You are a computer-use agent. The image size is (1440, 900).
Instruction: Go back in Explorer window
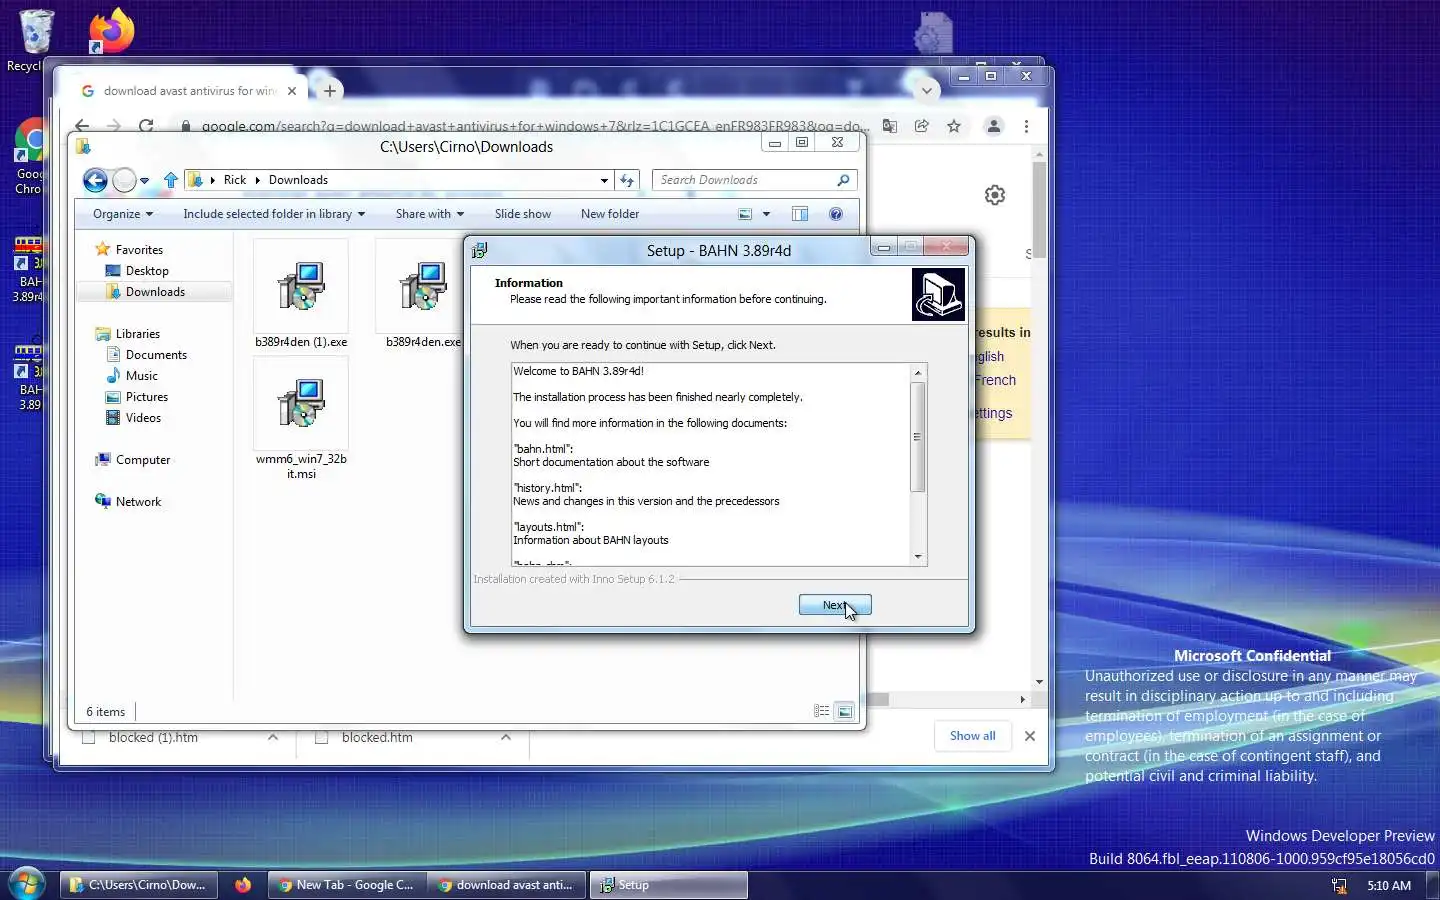pyautogui.click(x=95, y=180)
